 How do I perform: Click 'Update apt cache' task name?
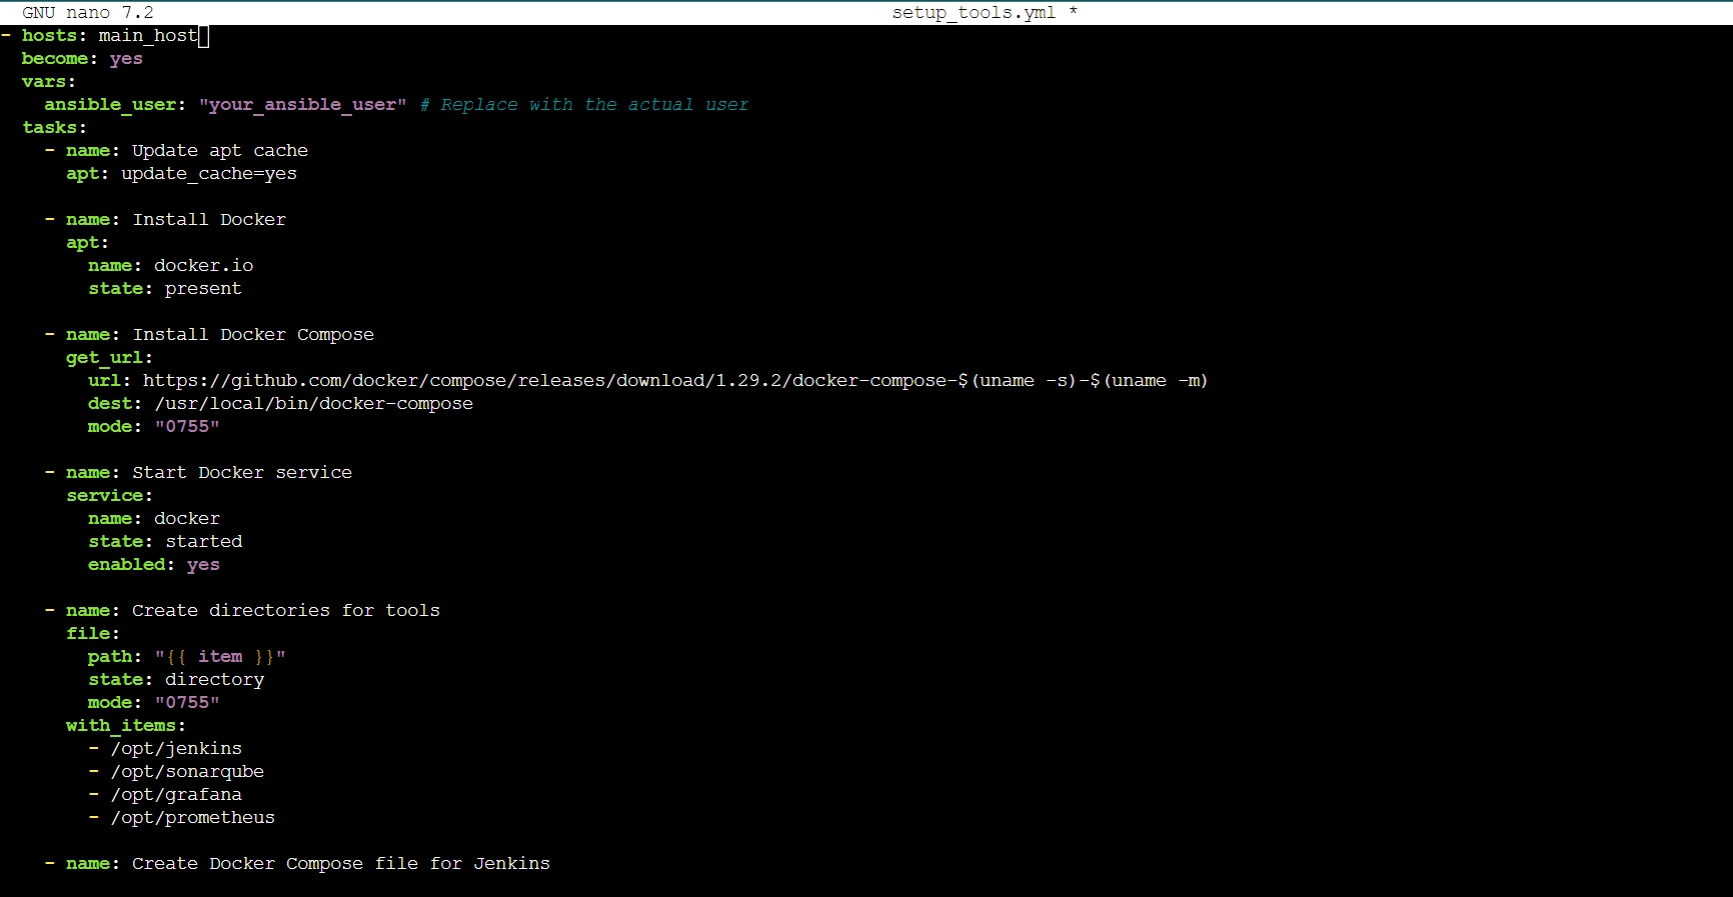click(x=220, y=151)
